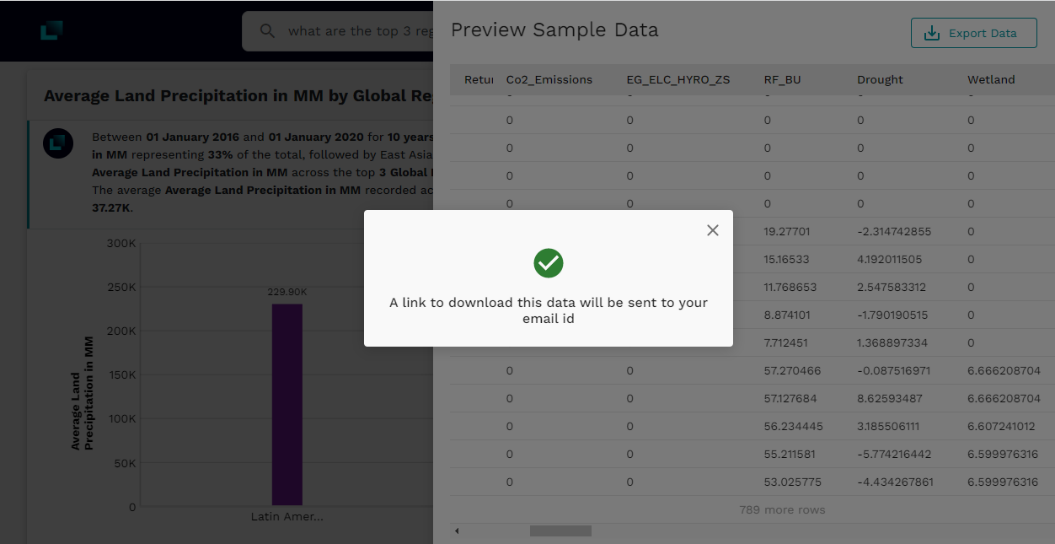
Task: Select cell value 15.16533
Action: 787,259
